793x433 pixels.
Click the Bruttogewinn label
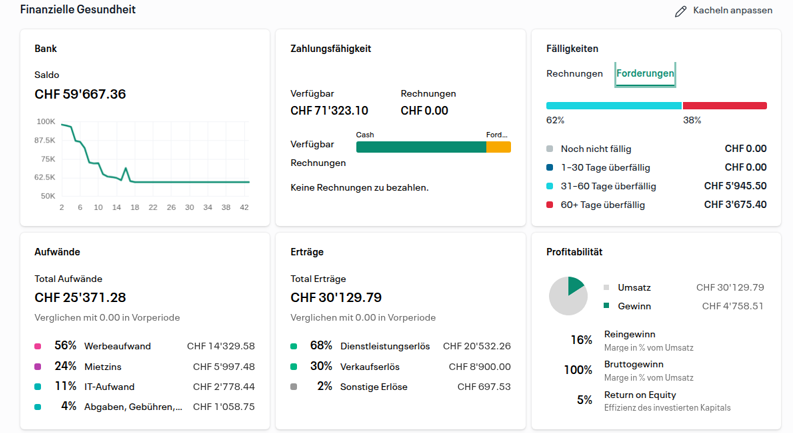(x=634, y=364)
